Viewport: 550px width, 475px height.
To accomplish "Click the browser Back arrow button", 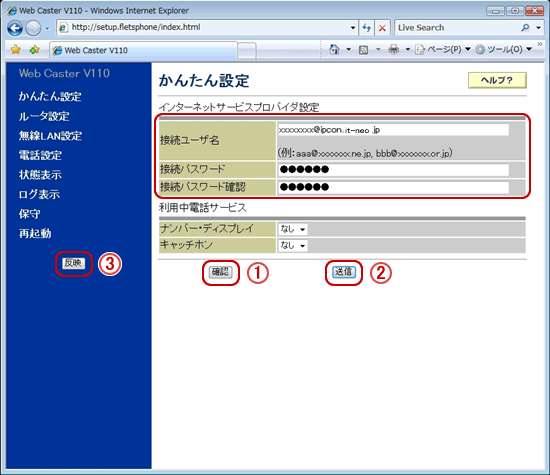I will click(15, 28).
